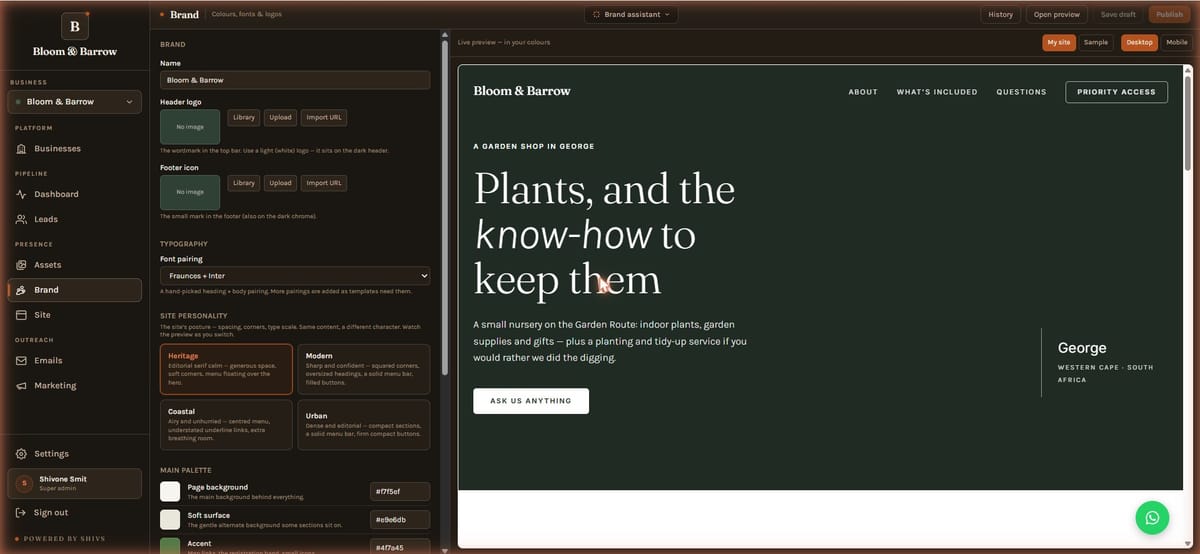Open the History panel
1200x554 pixels.
[x=1000, y=15]
